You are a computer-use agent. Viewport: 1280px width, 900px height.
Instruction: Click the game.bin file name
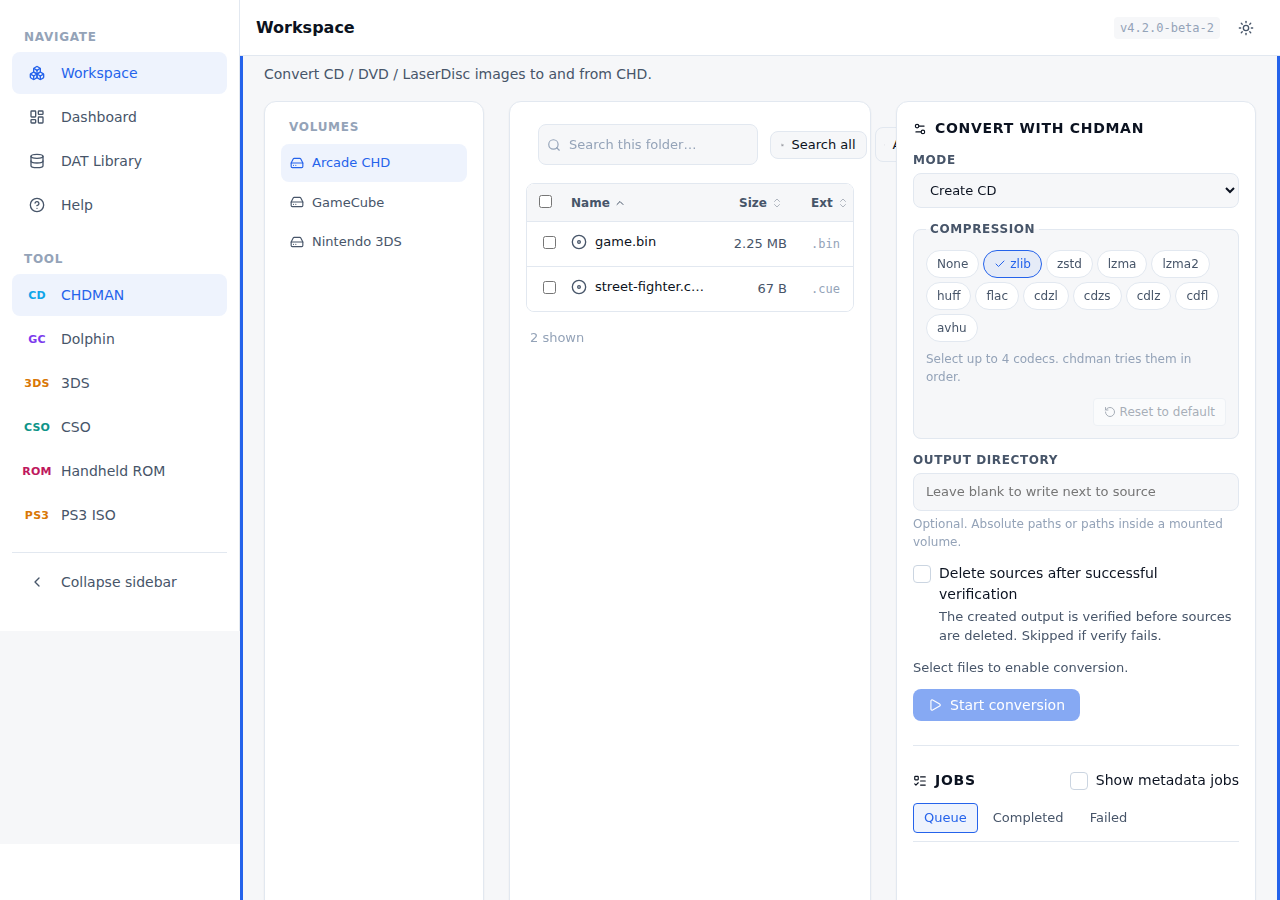pyautogui.click(x=625, y=241)
